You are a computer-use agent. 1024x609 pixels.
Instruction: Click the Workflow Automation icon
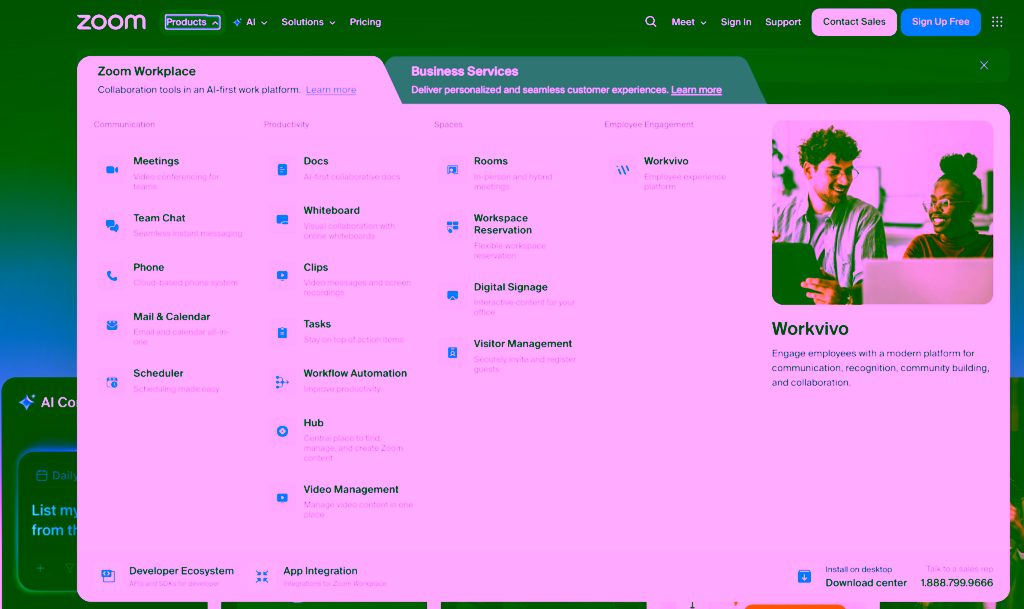point(282,382)
